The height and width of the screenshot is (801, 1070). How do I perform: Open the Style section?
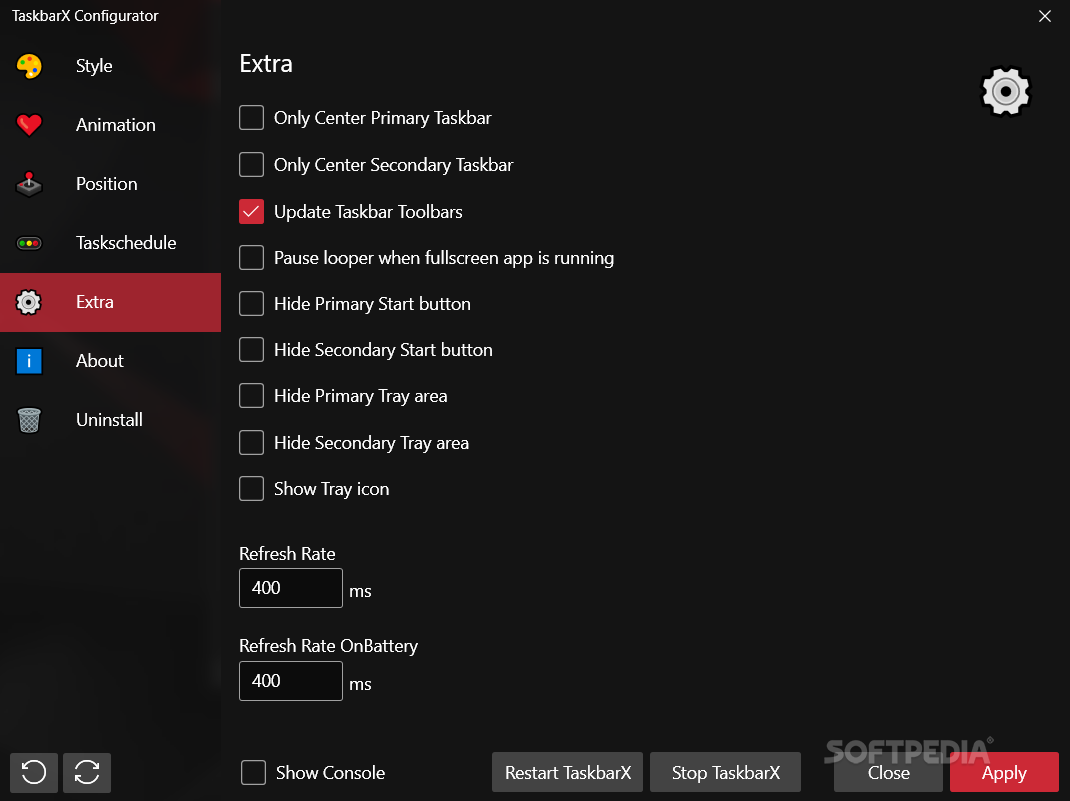(x=111, y=66)
